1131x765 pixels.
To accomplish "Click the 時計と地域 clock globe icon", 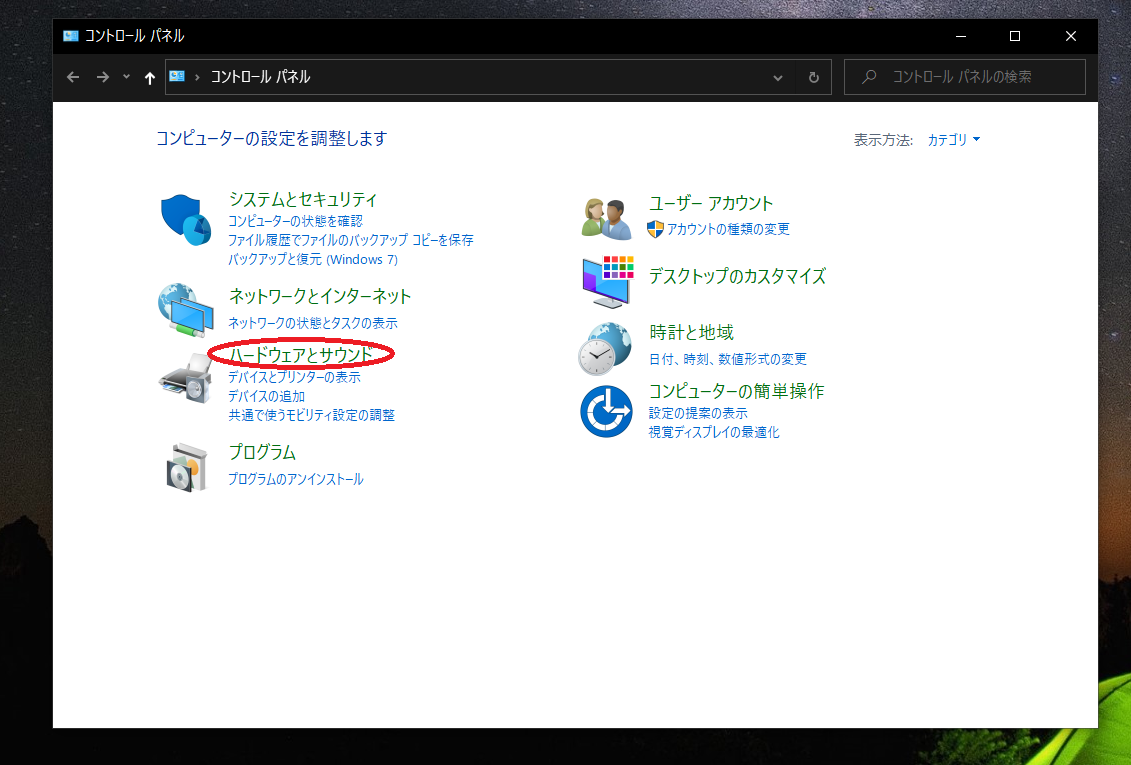I will tap(606, 349).
